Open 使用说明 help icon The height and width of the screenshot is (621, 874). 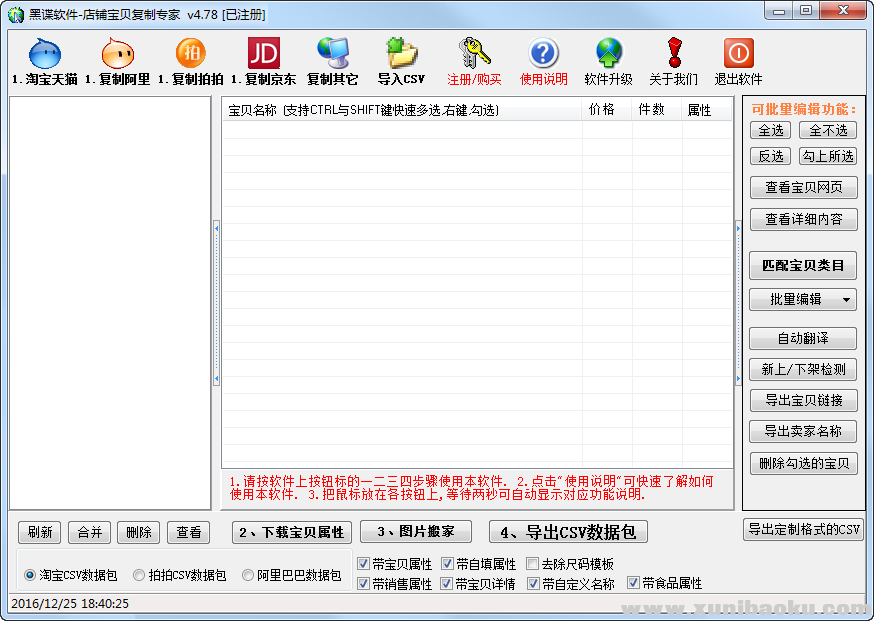point(543,54)
